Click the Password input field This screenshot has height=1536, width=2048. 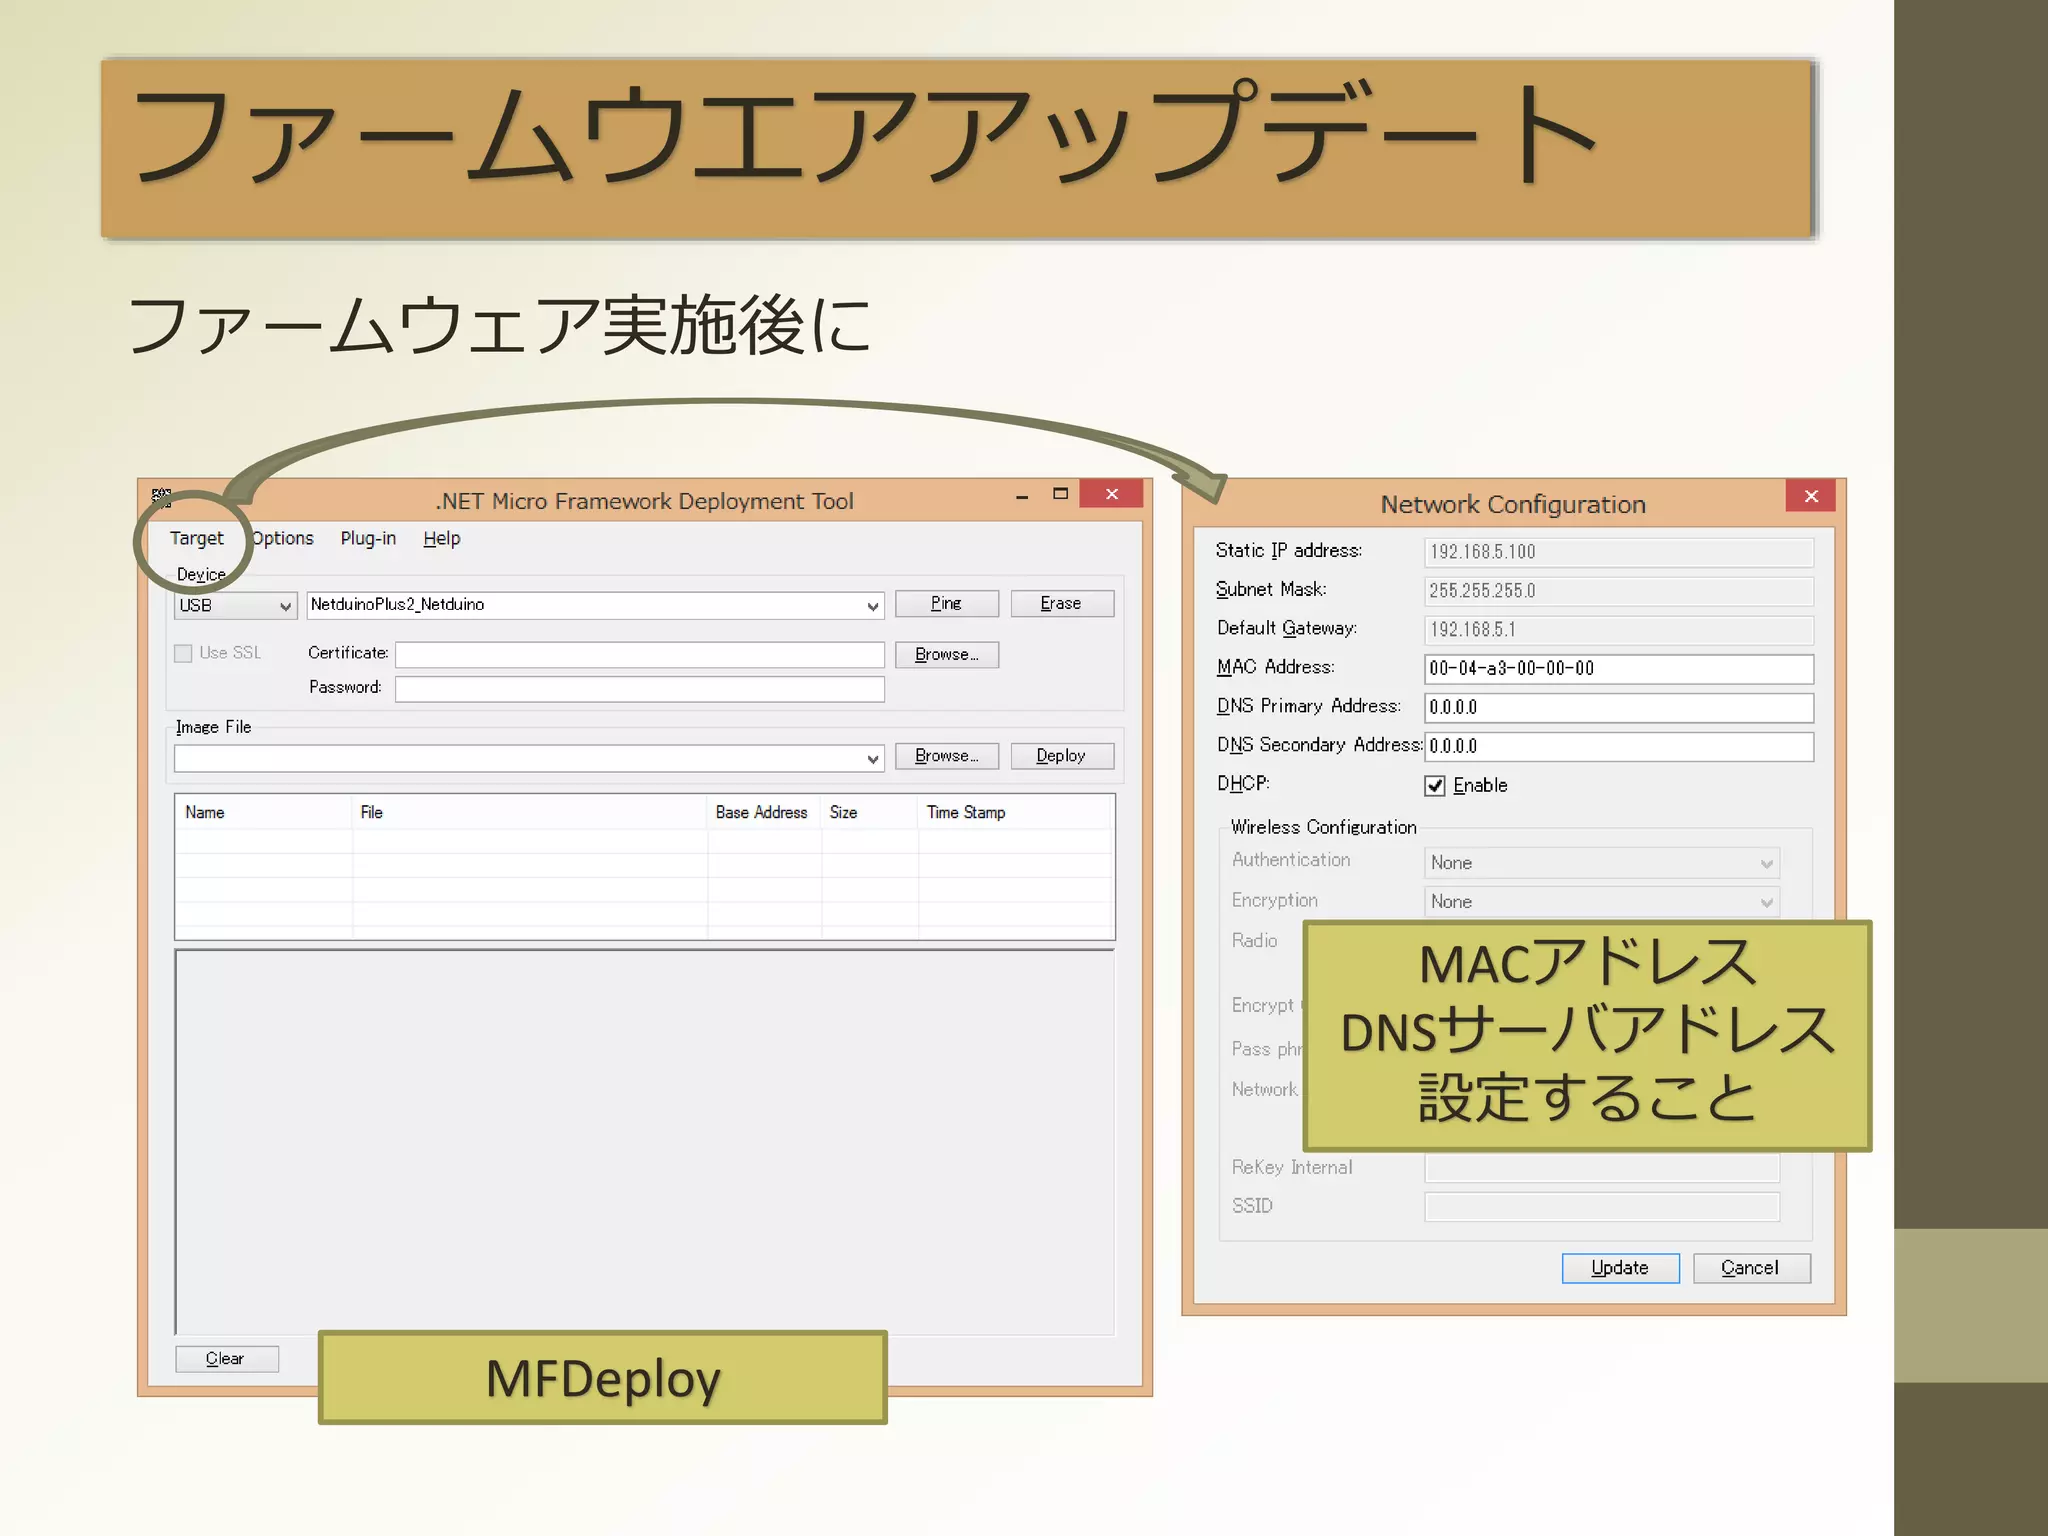[x=639, y=689]
